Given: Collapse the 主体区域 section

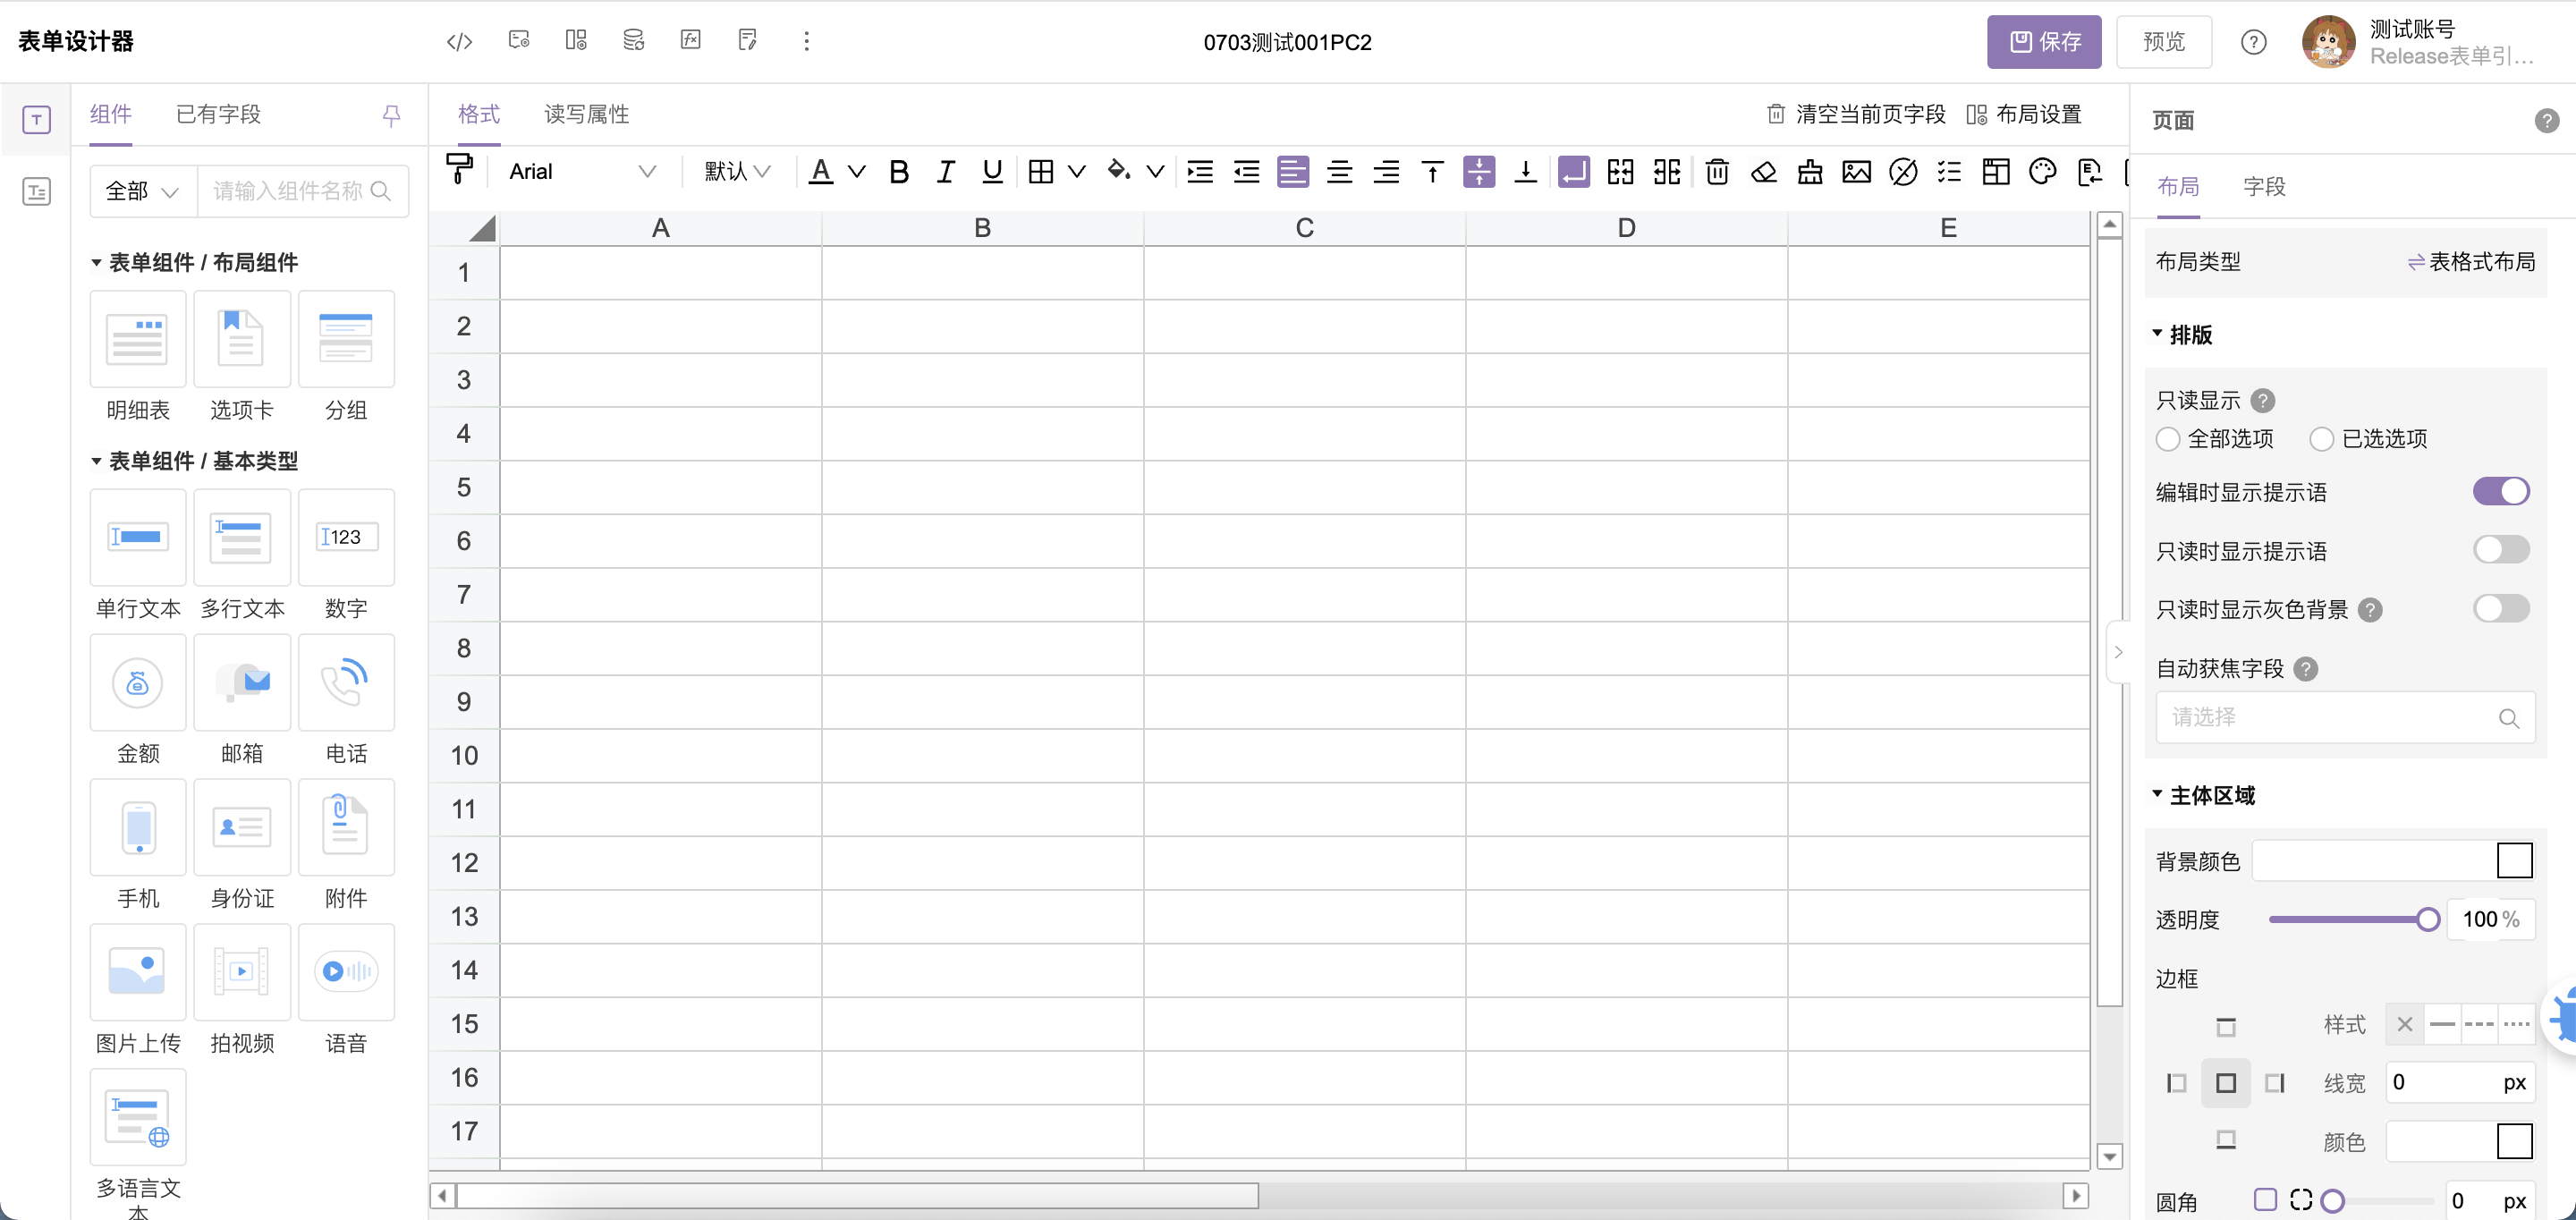Looking at the screenshot, I should (2157, 794).
